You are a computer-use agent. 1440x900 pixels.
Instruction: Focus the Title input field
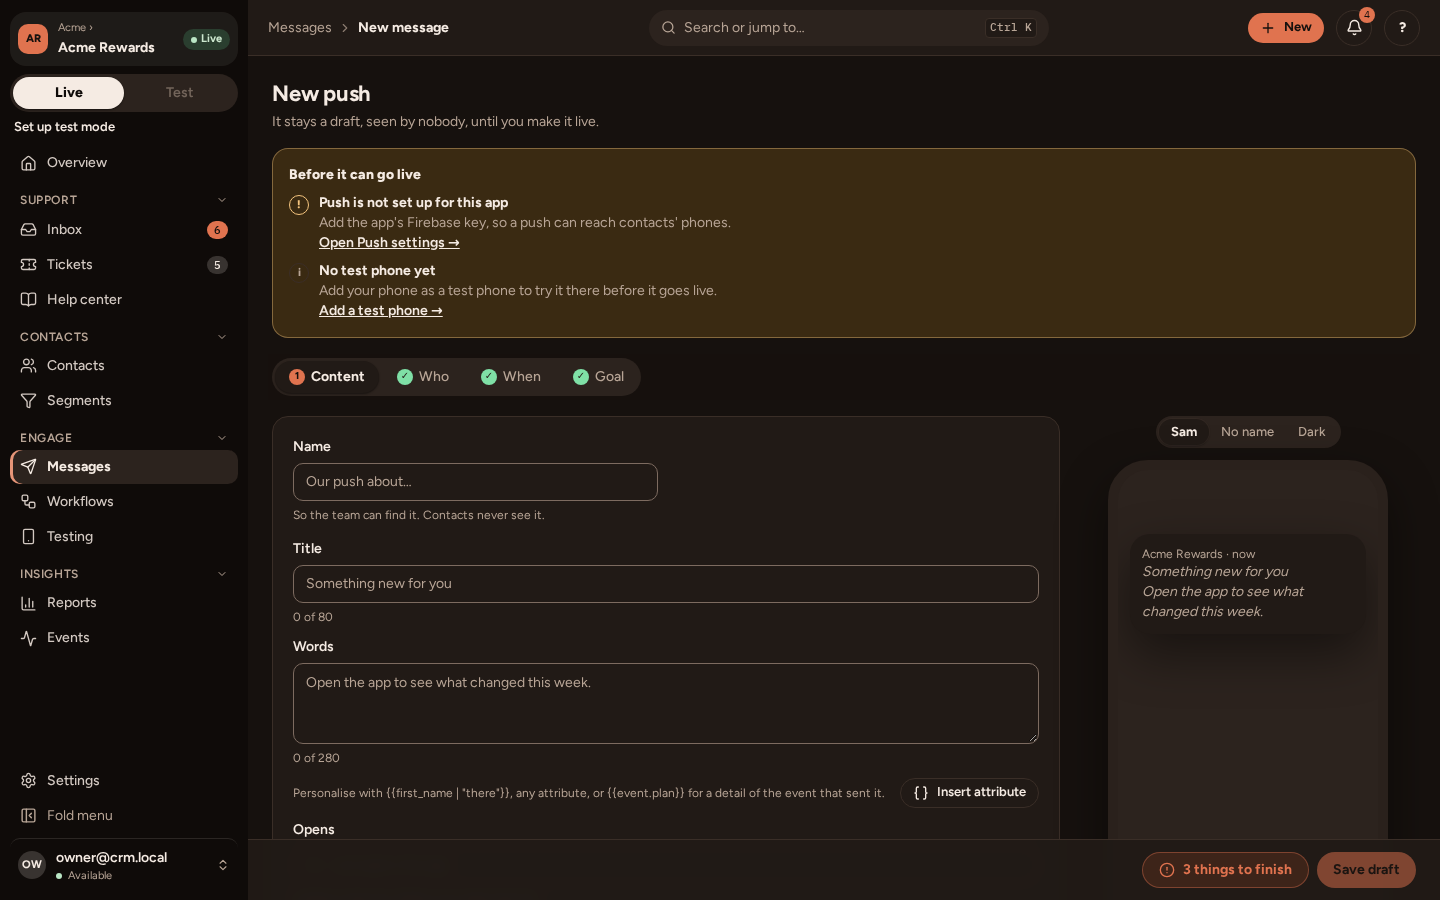pos(666,584)
